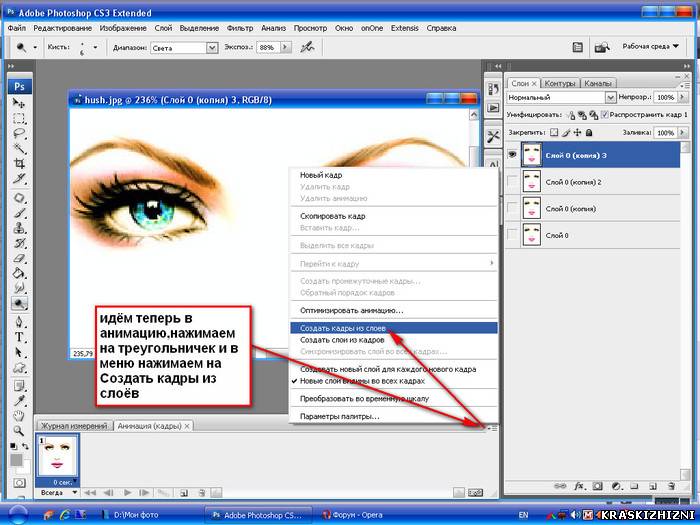Select the Zoom tool in toolbox
Screen dimensions: 700x525
[x=19, y=431]
